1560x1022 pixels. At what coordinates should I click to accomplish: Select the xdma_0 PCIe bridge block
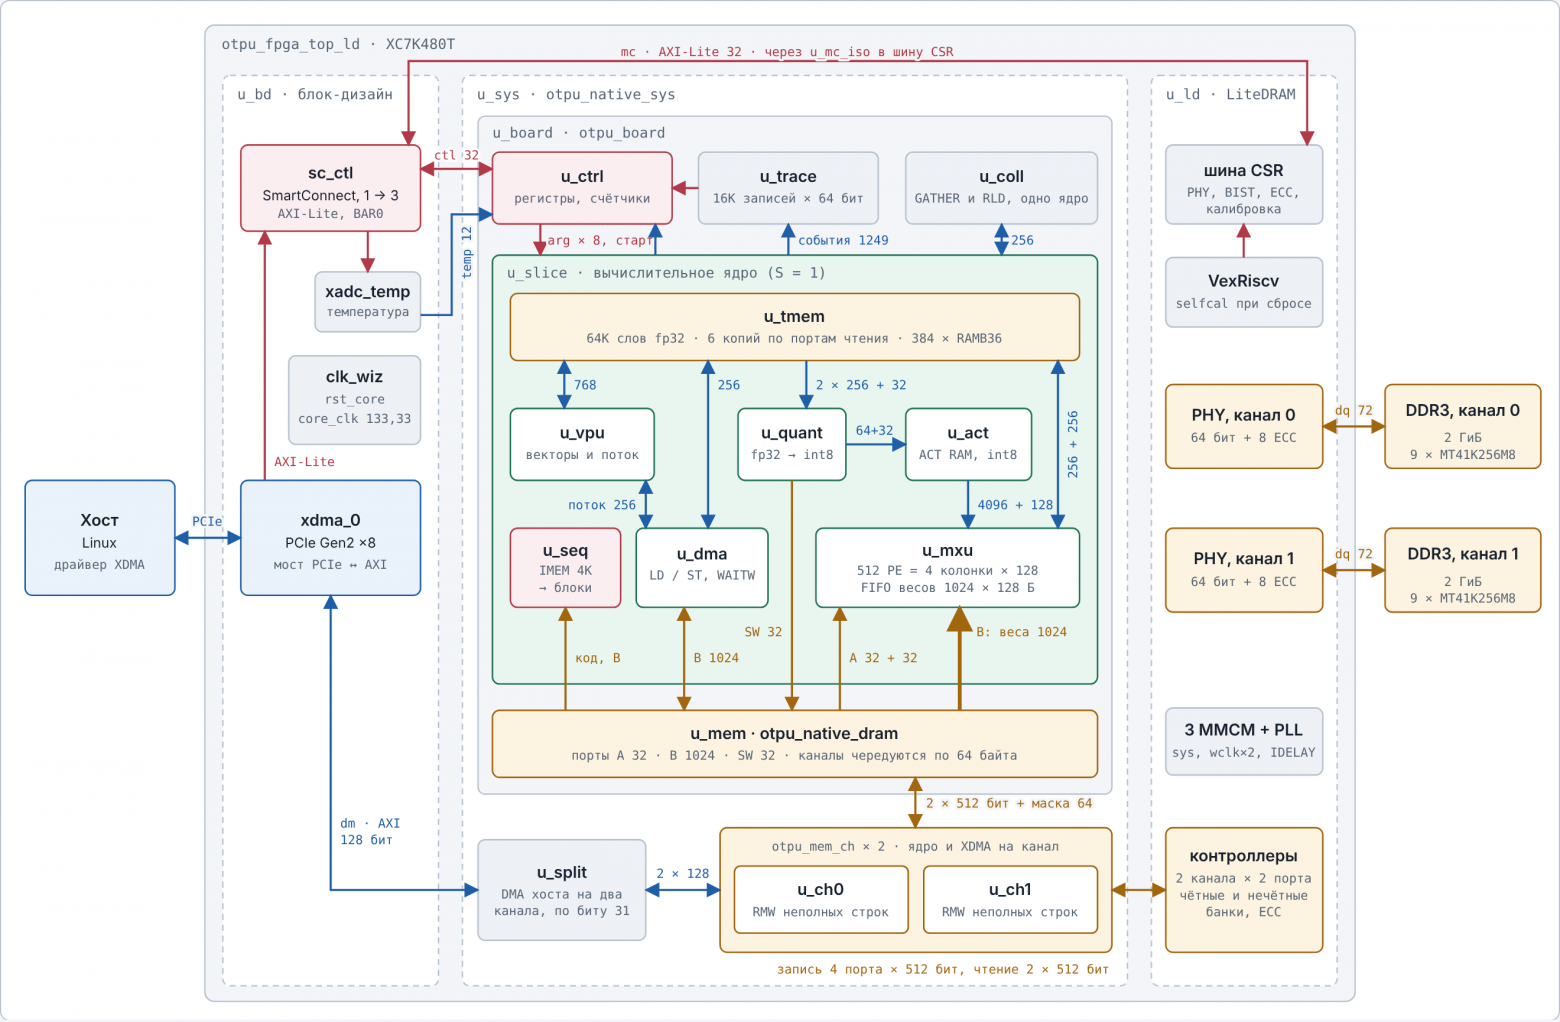point(330,538)
